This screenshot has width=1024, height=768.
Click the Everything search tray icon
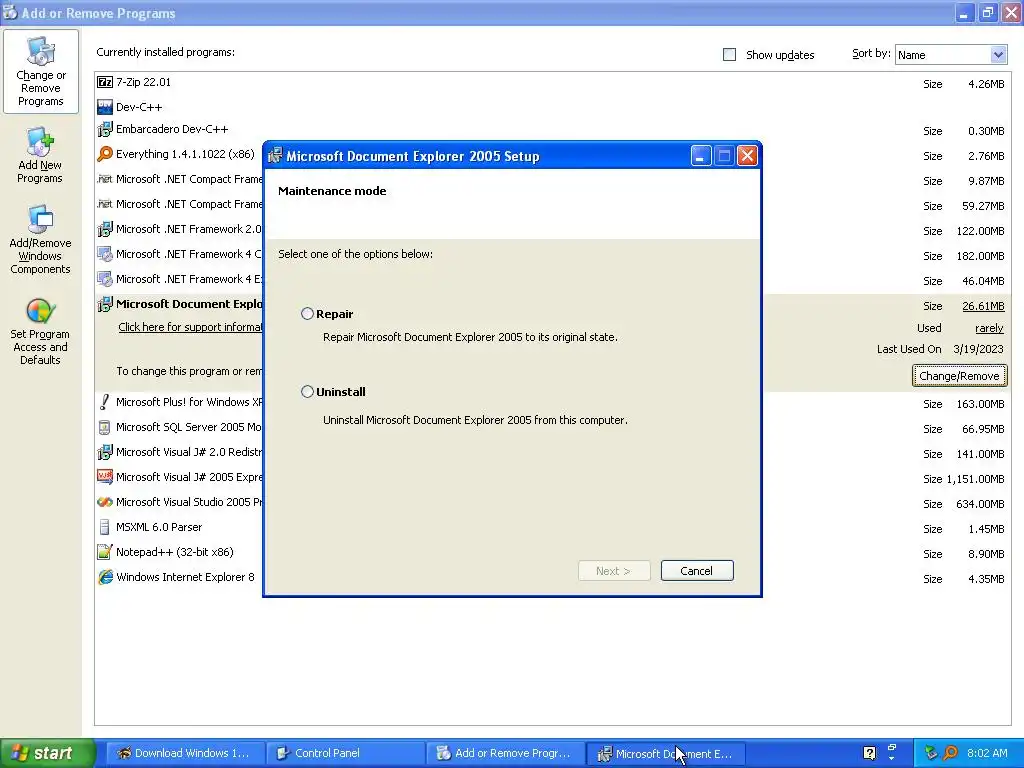[x=951, y=753]
